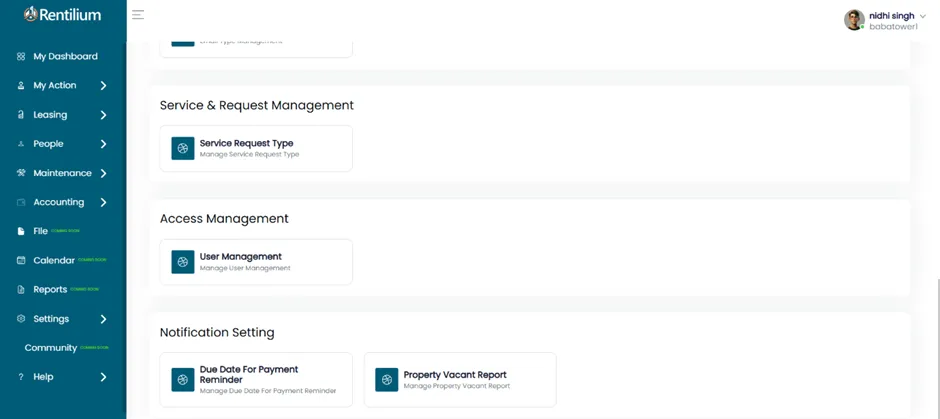Expand the Accounting submenu chevron

(103, 202)
